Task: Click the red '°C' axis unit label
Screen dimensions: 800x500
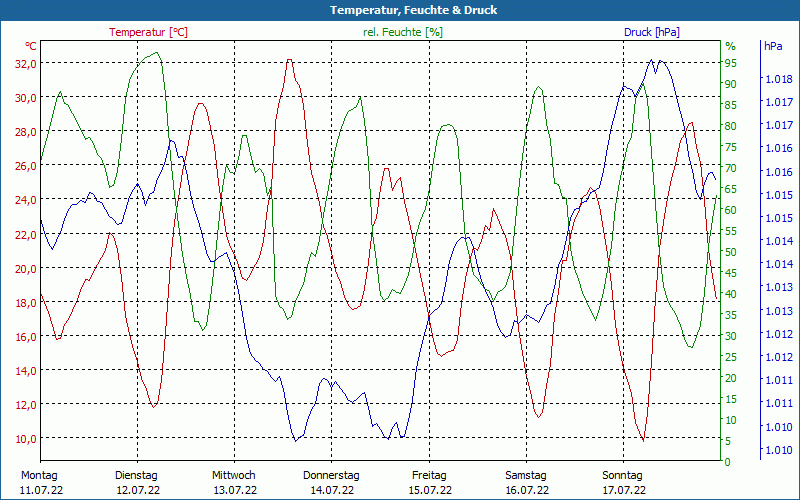Action: coord(31,46)
